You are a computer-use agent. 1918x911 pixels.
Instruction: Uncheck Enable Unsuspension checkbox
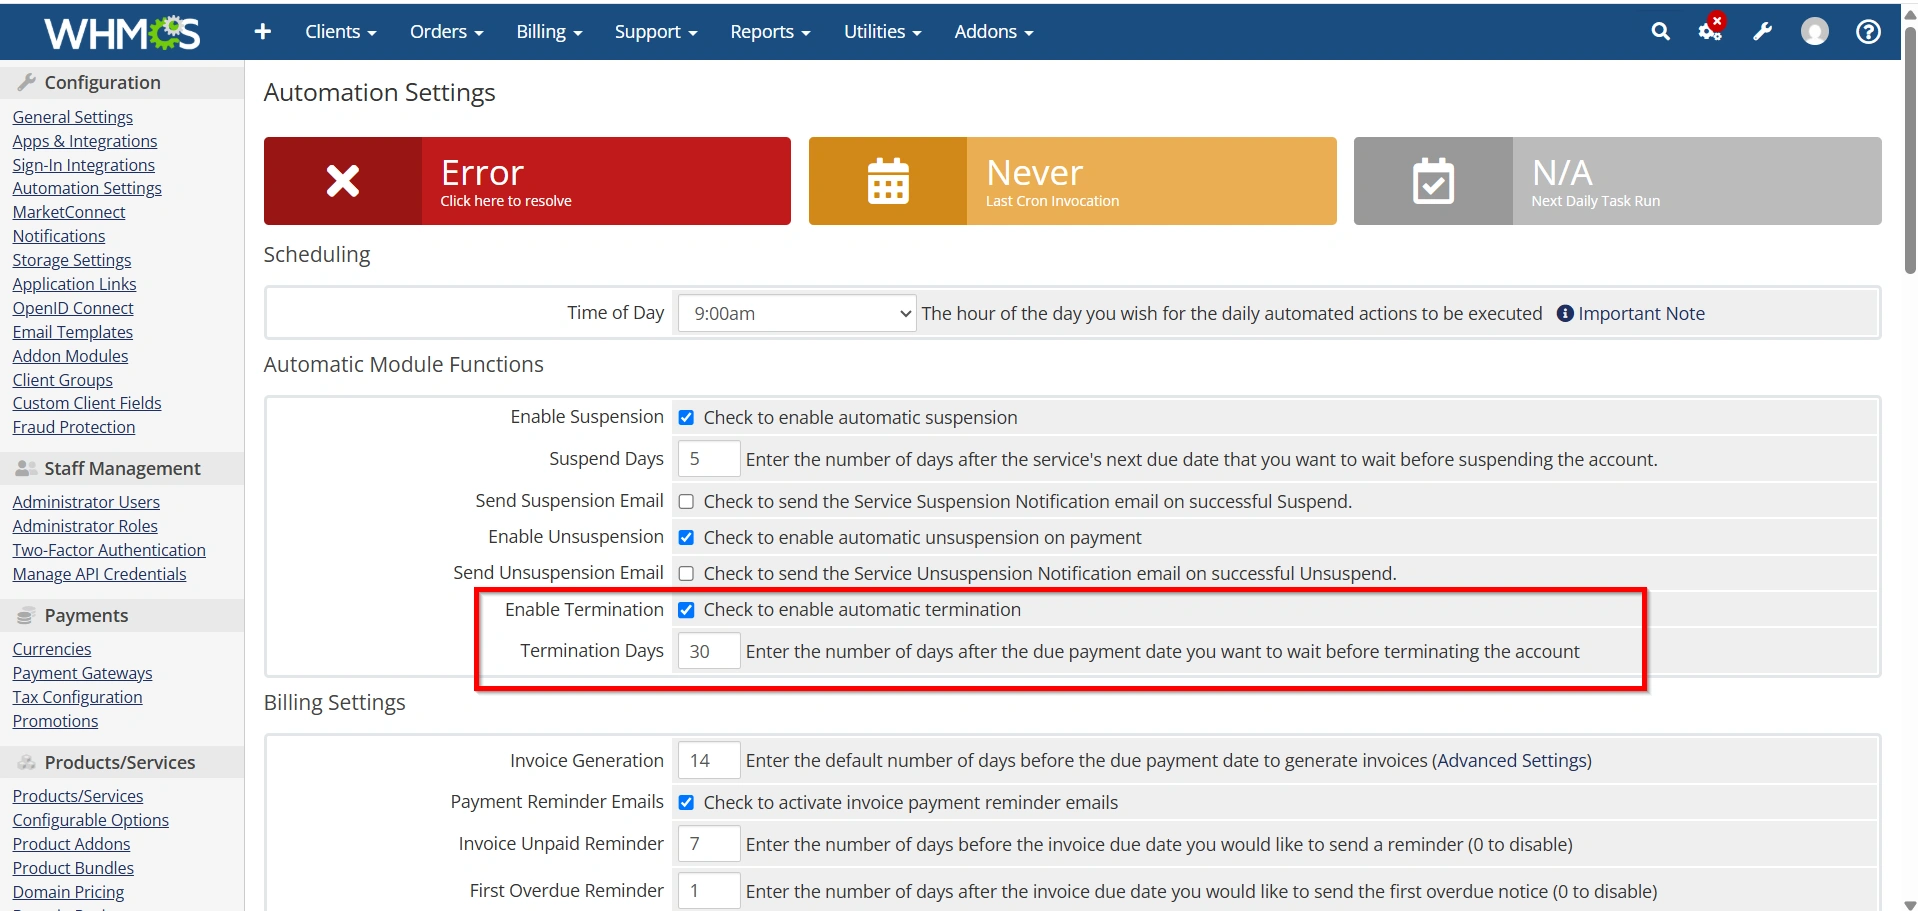[x=686, y=538]
